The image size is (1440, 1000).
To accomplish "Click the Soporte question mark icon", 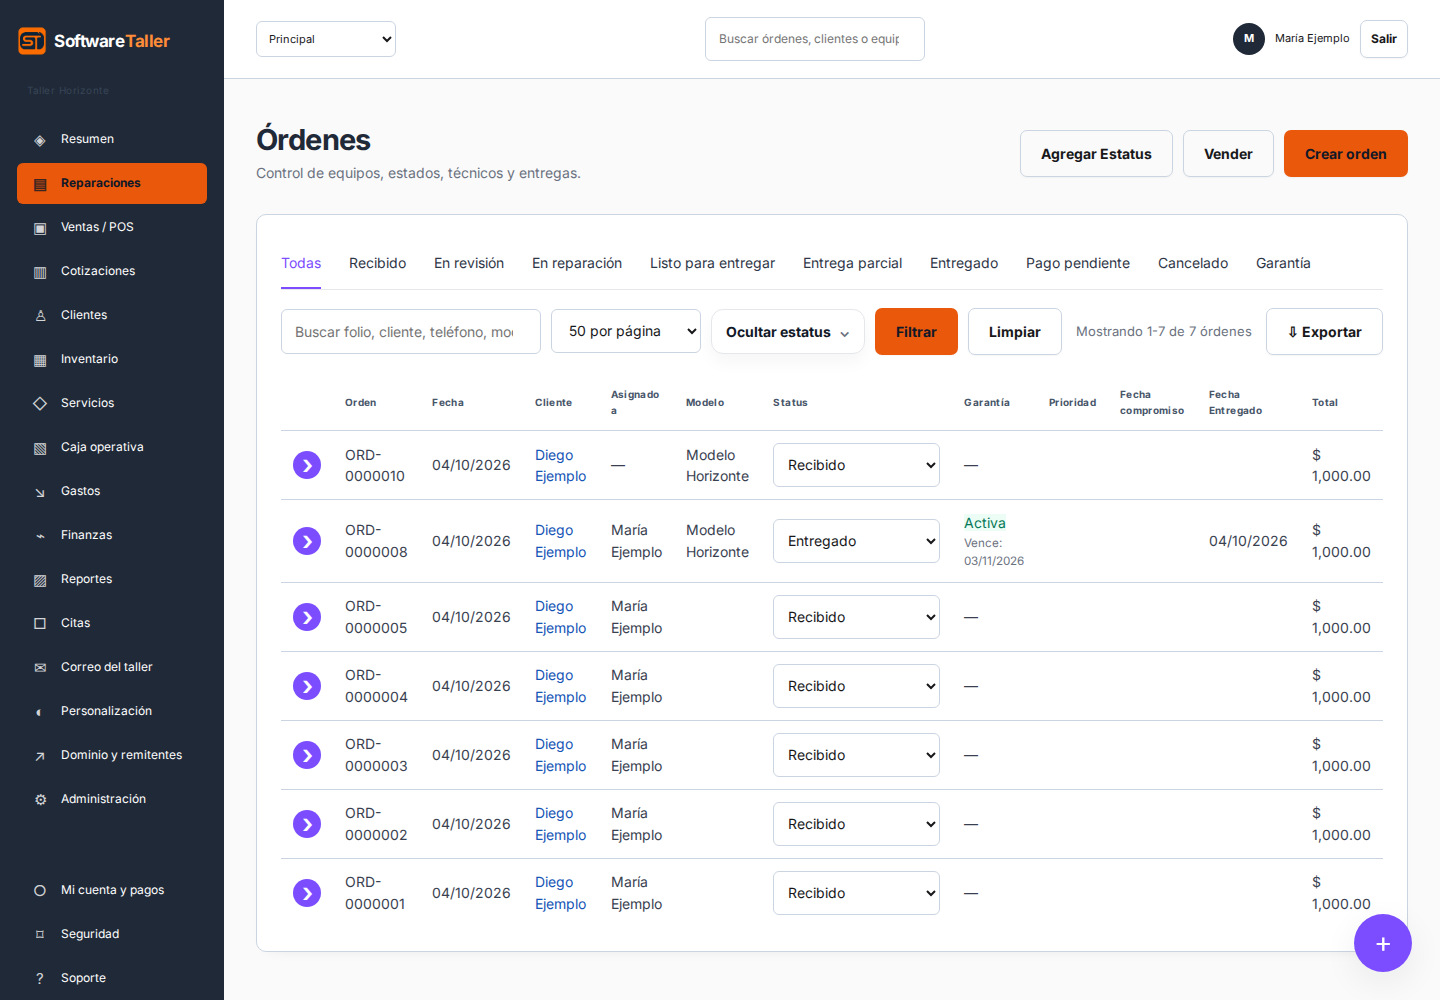I will pos(40,979).
